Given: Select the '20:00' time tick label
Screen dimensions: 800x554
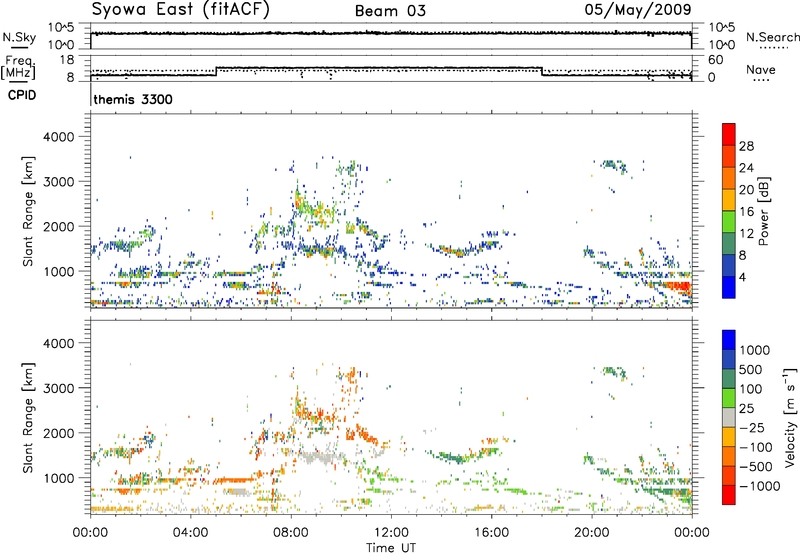Looking at the screenshot, I should coord(592,533).
